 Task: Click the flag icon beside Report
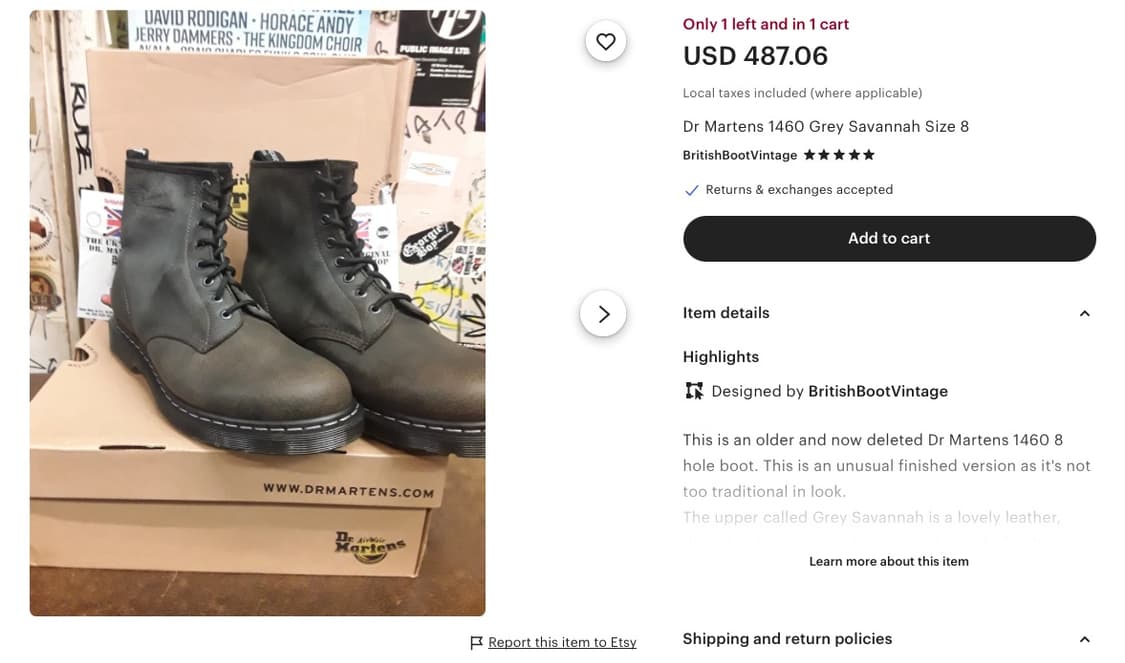point(477,643)
